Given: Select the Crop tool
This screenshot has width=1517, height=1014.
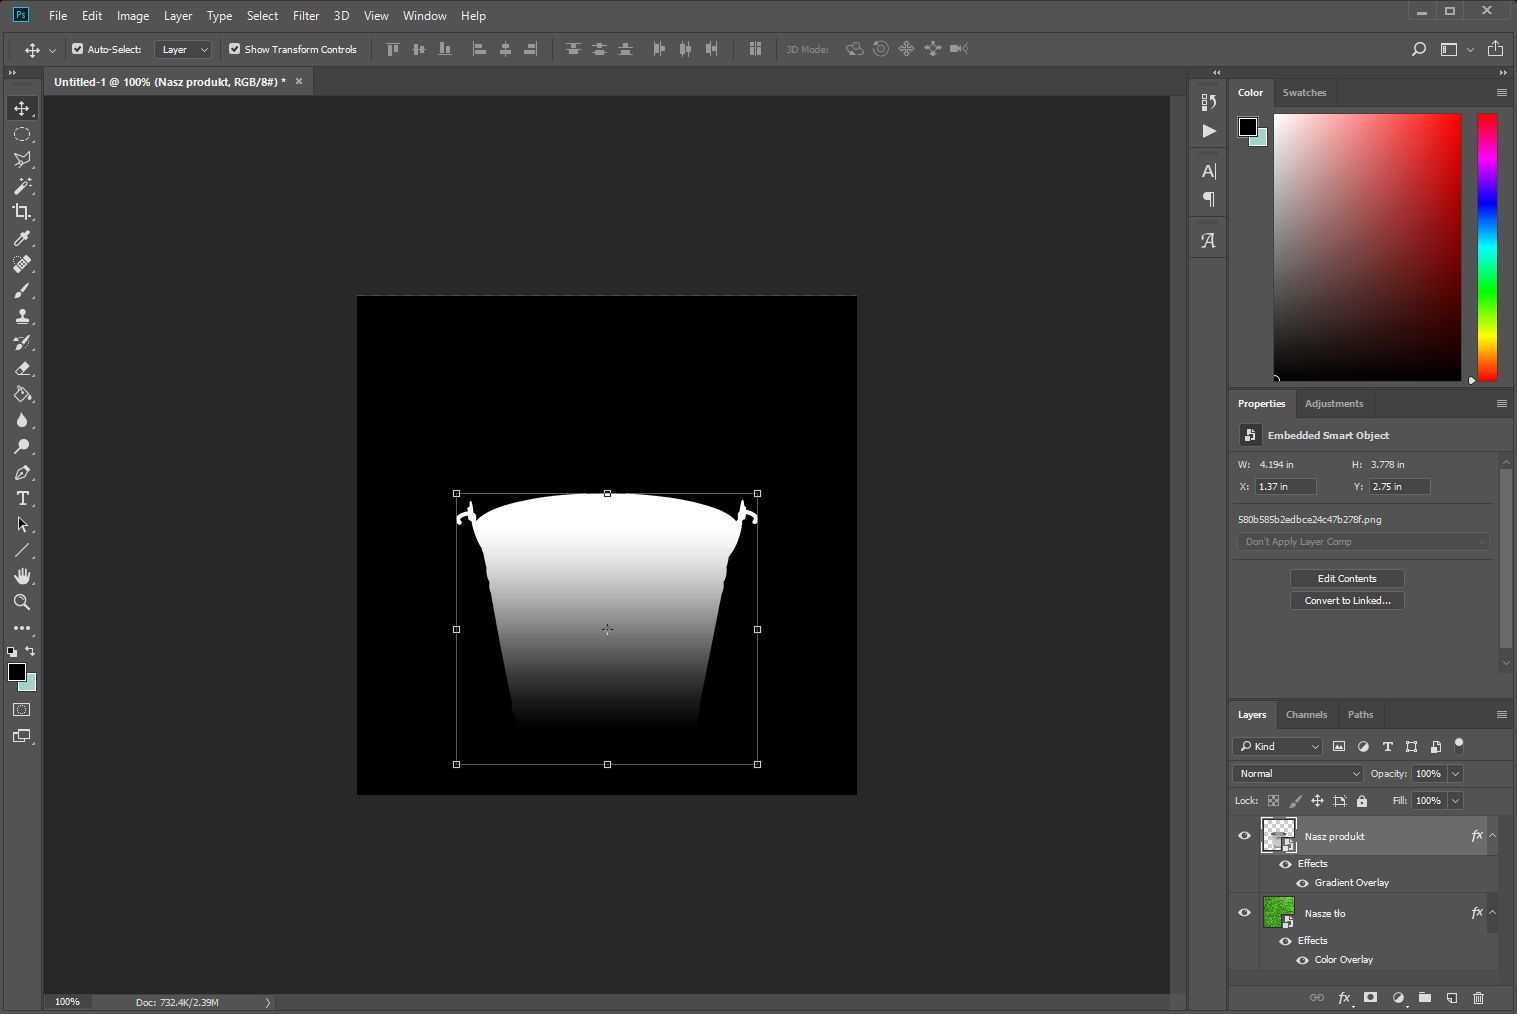Looking at the screenshot, I should pos(22,212).
